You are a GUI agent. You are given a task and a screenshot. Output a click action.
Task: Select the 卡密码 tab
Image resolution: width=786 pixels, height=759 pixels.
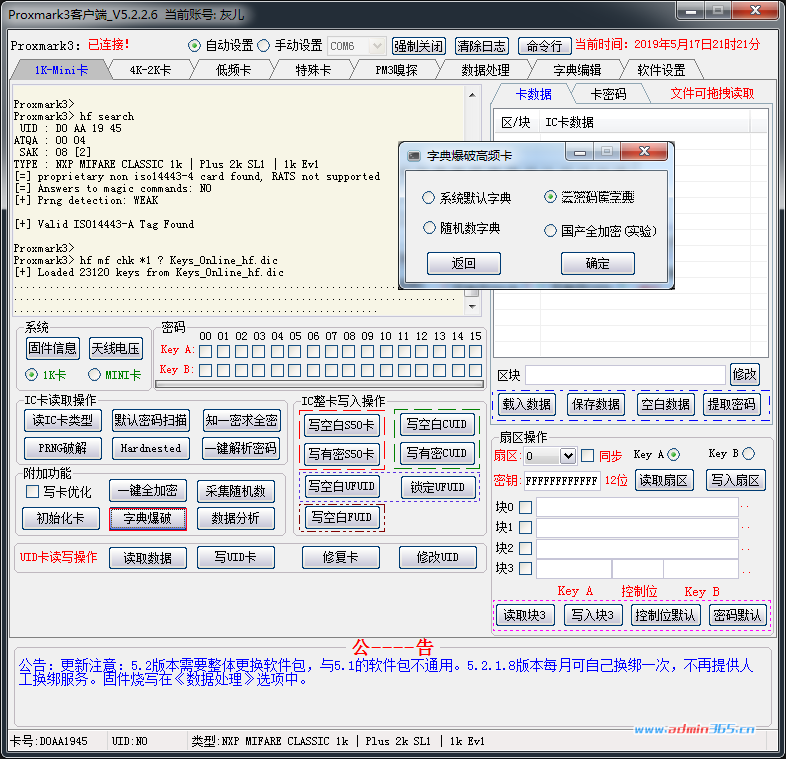coord(608,94)
